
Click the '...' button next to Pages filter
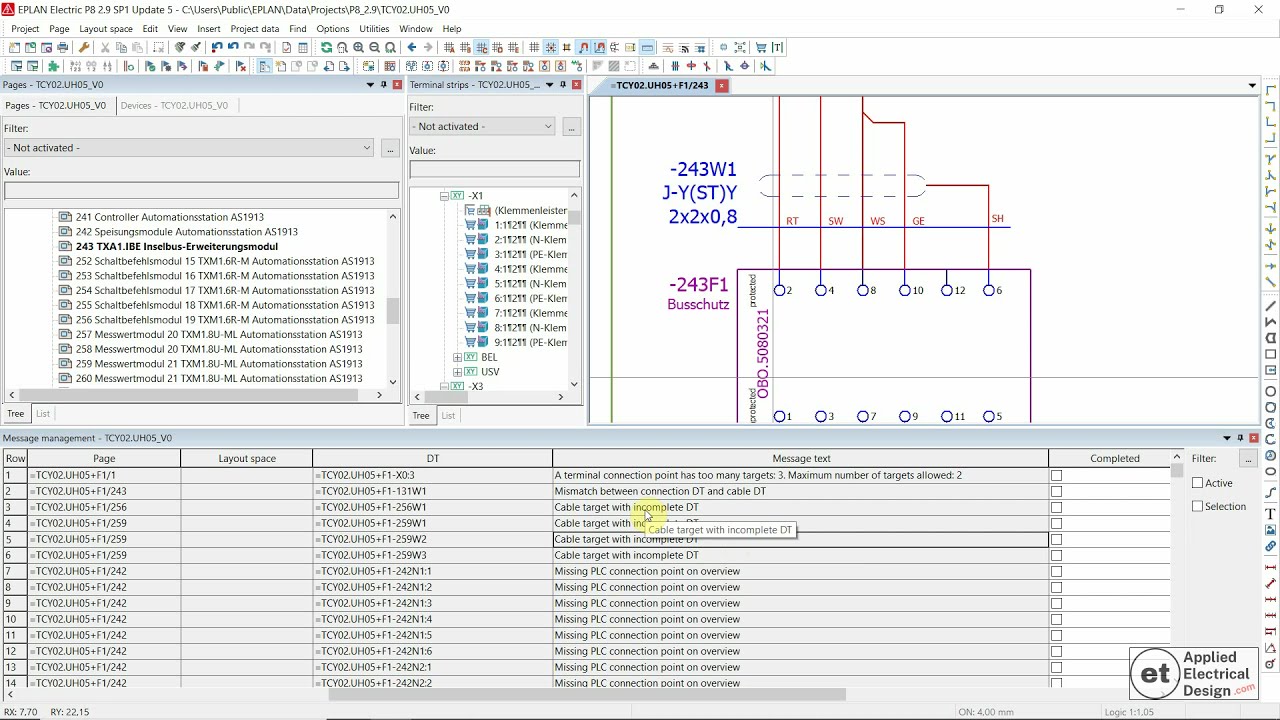click(390, 148)
